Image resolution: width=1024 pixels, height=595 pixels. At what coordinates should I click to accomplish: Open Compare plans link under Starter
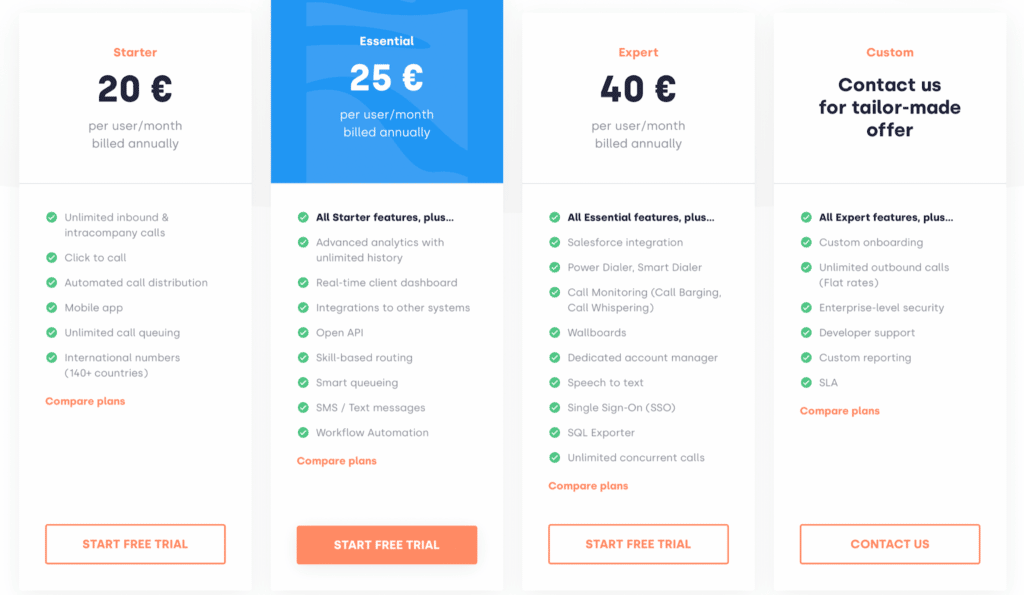click(85, 401)
